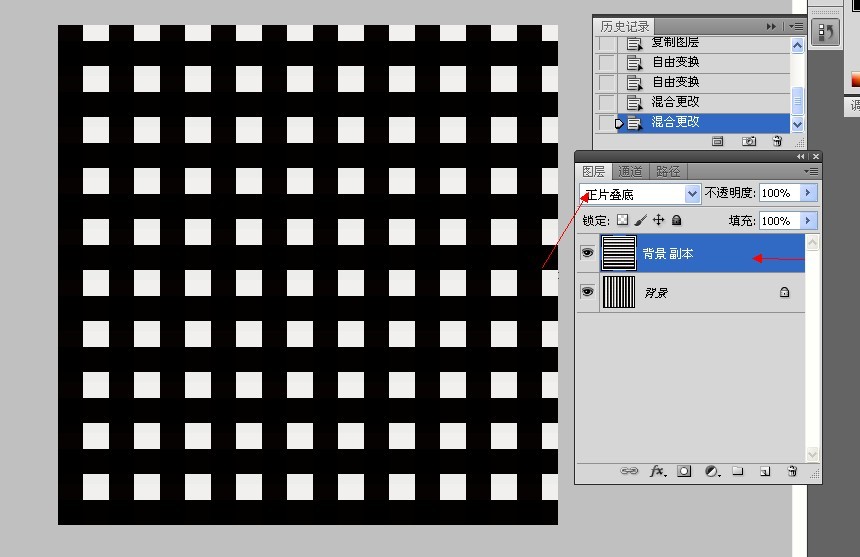Image resolution: width=860 pixels, height=557 pixels.
Task: Click Lock position move icon
Action: point(658,220)
